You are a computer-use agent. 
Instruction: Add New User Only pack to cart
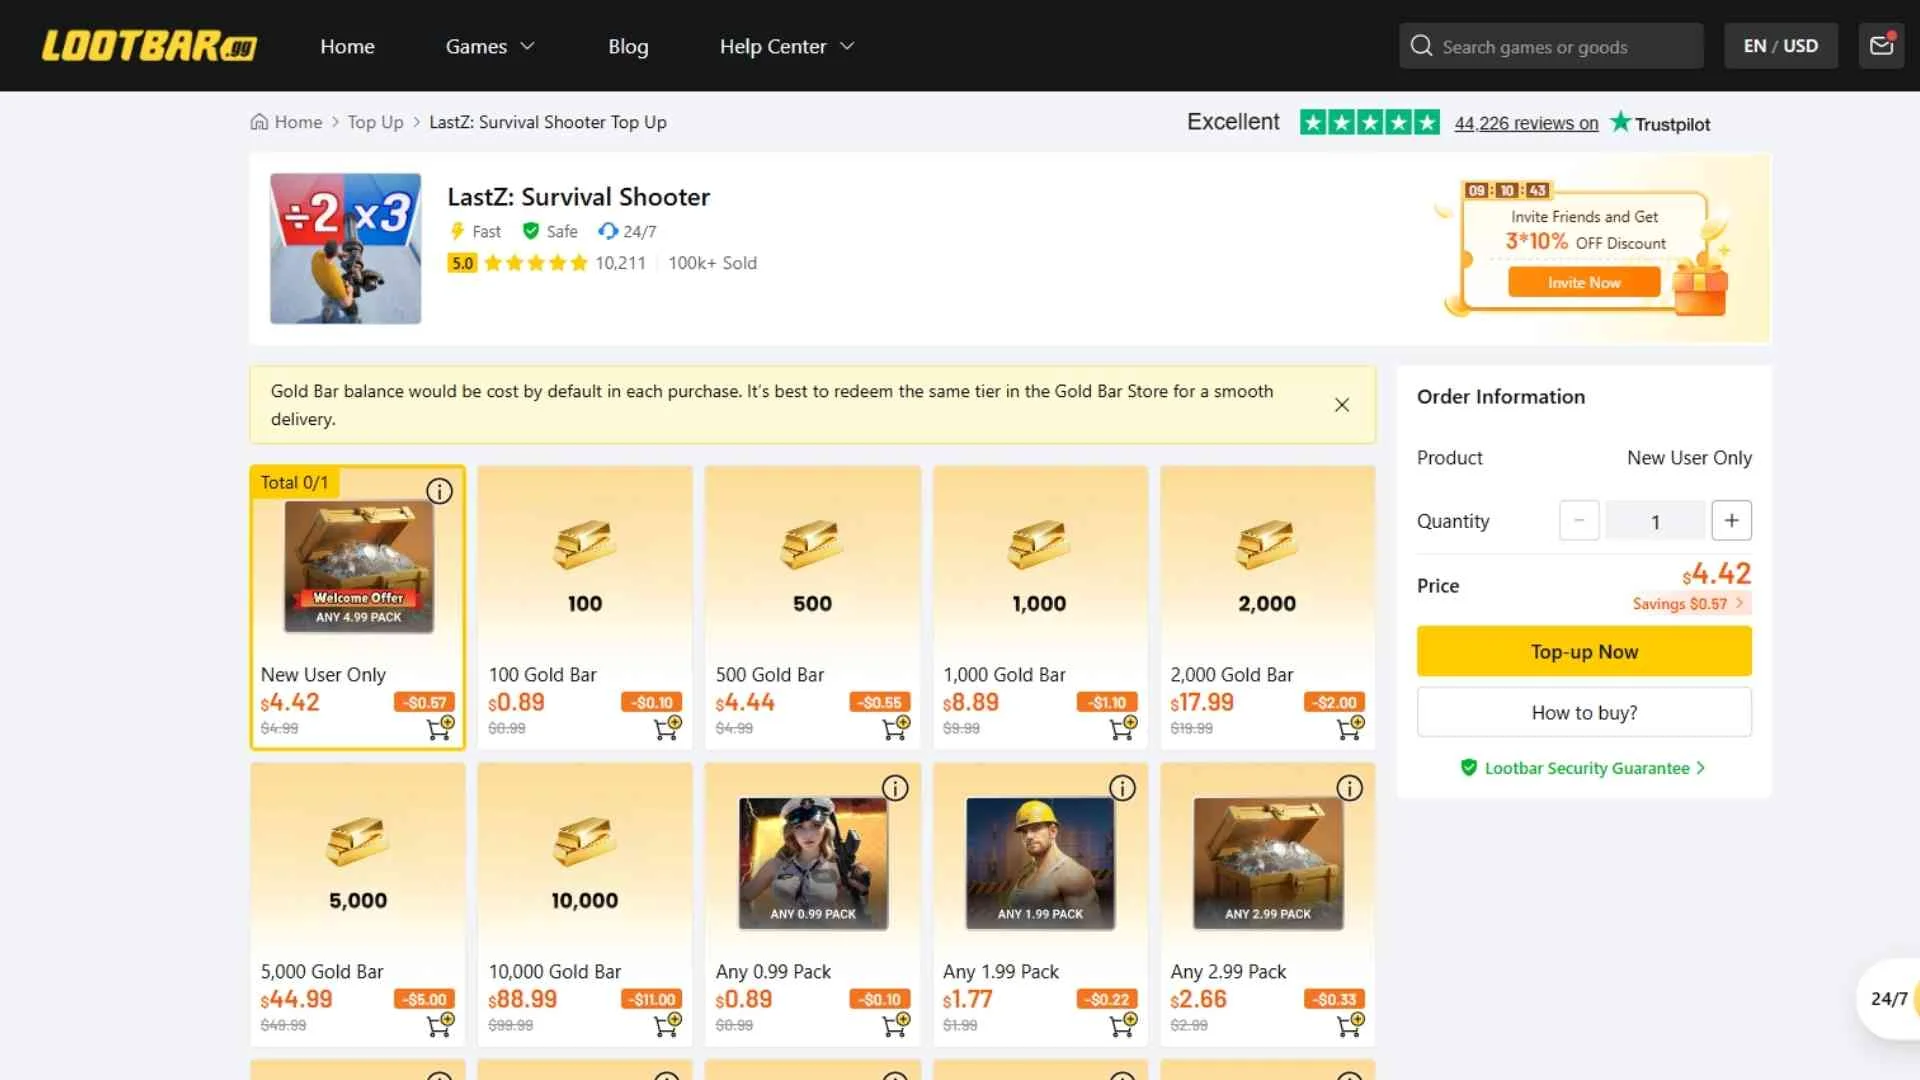point(440,727)
